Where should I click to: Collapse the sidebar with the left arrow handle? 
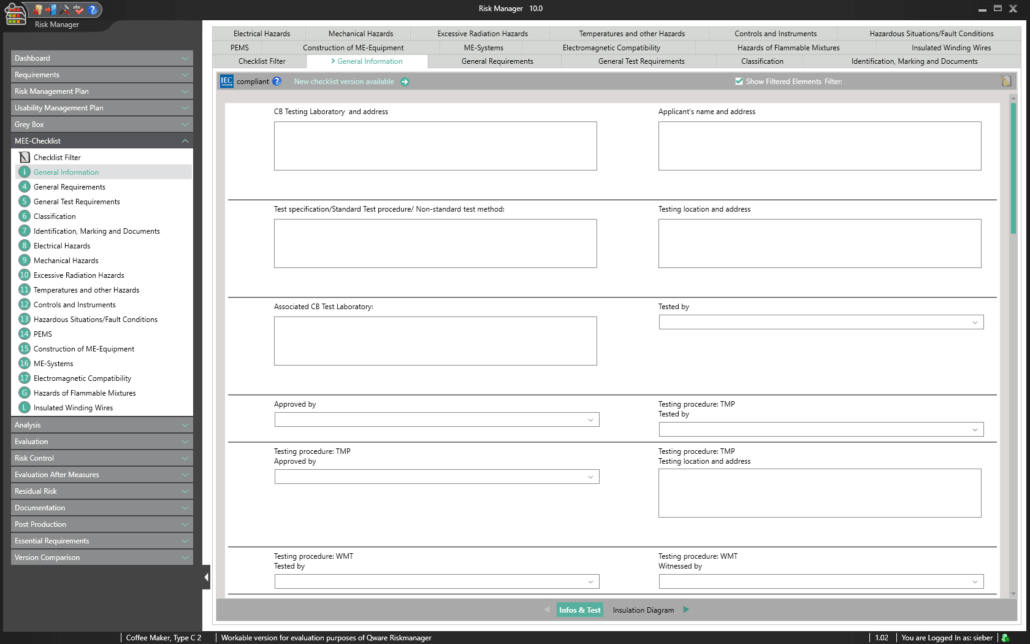[x=206, y=577]
